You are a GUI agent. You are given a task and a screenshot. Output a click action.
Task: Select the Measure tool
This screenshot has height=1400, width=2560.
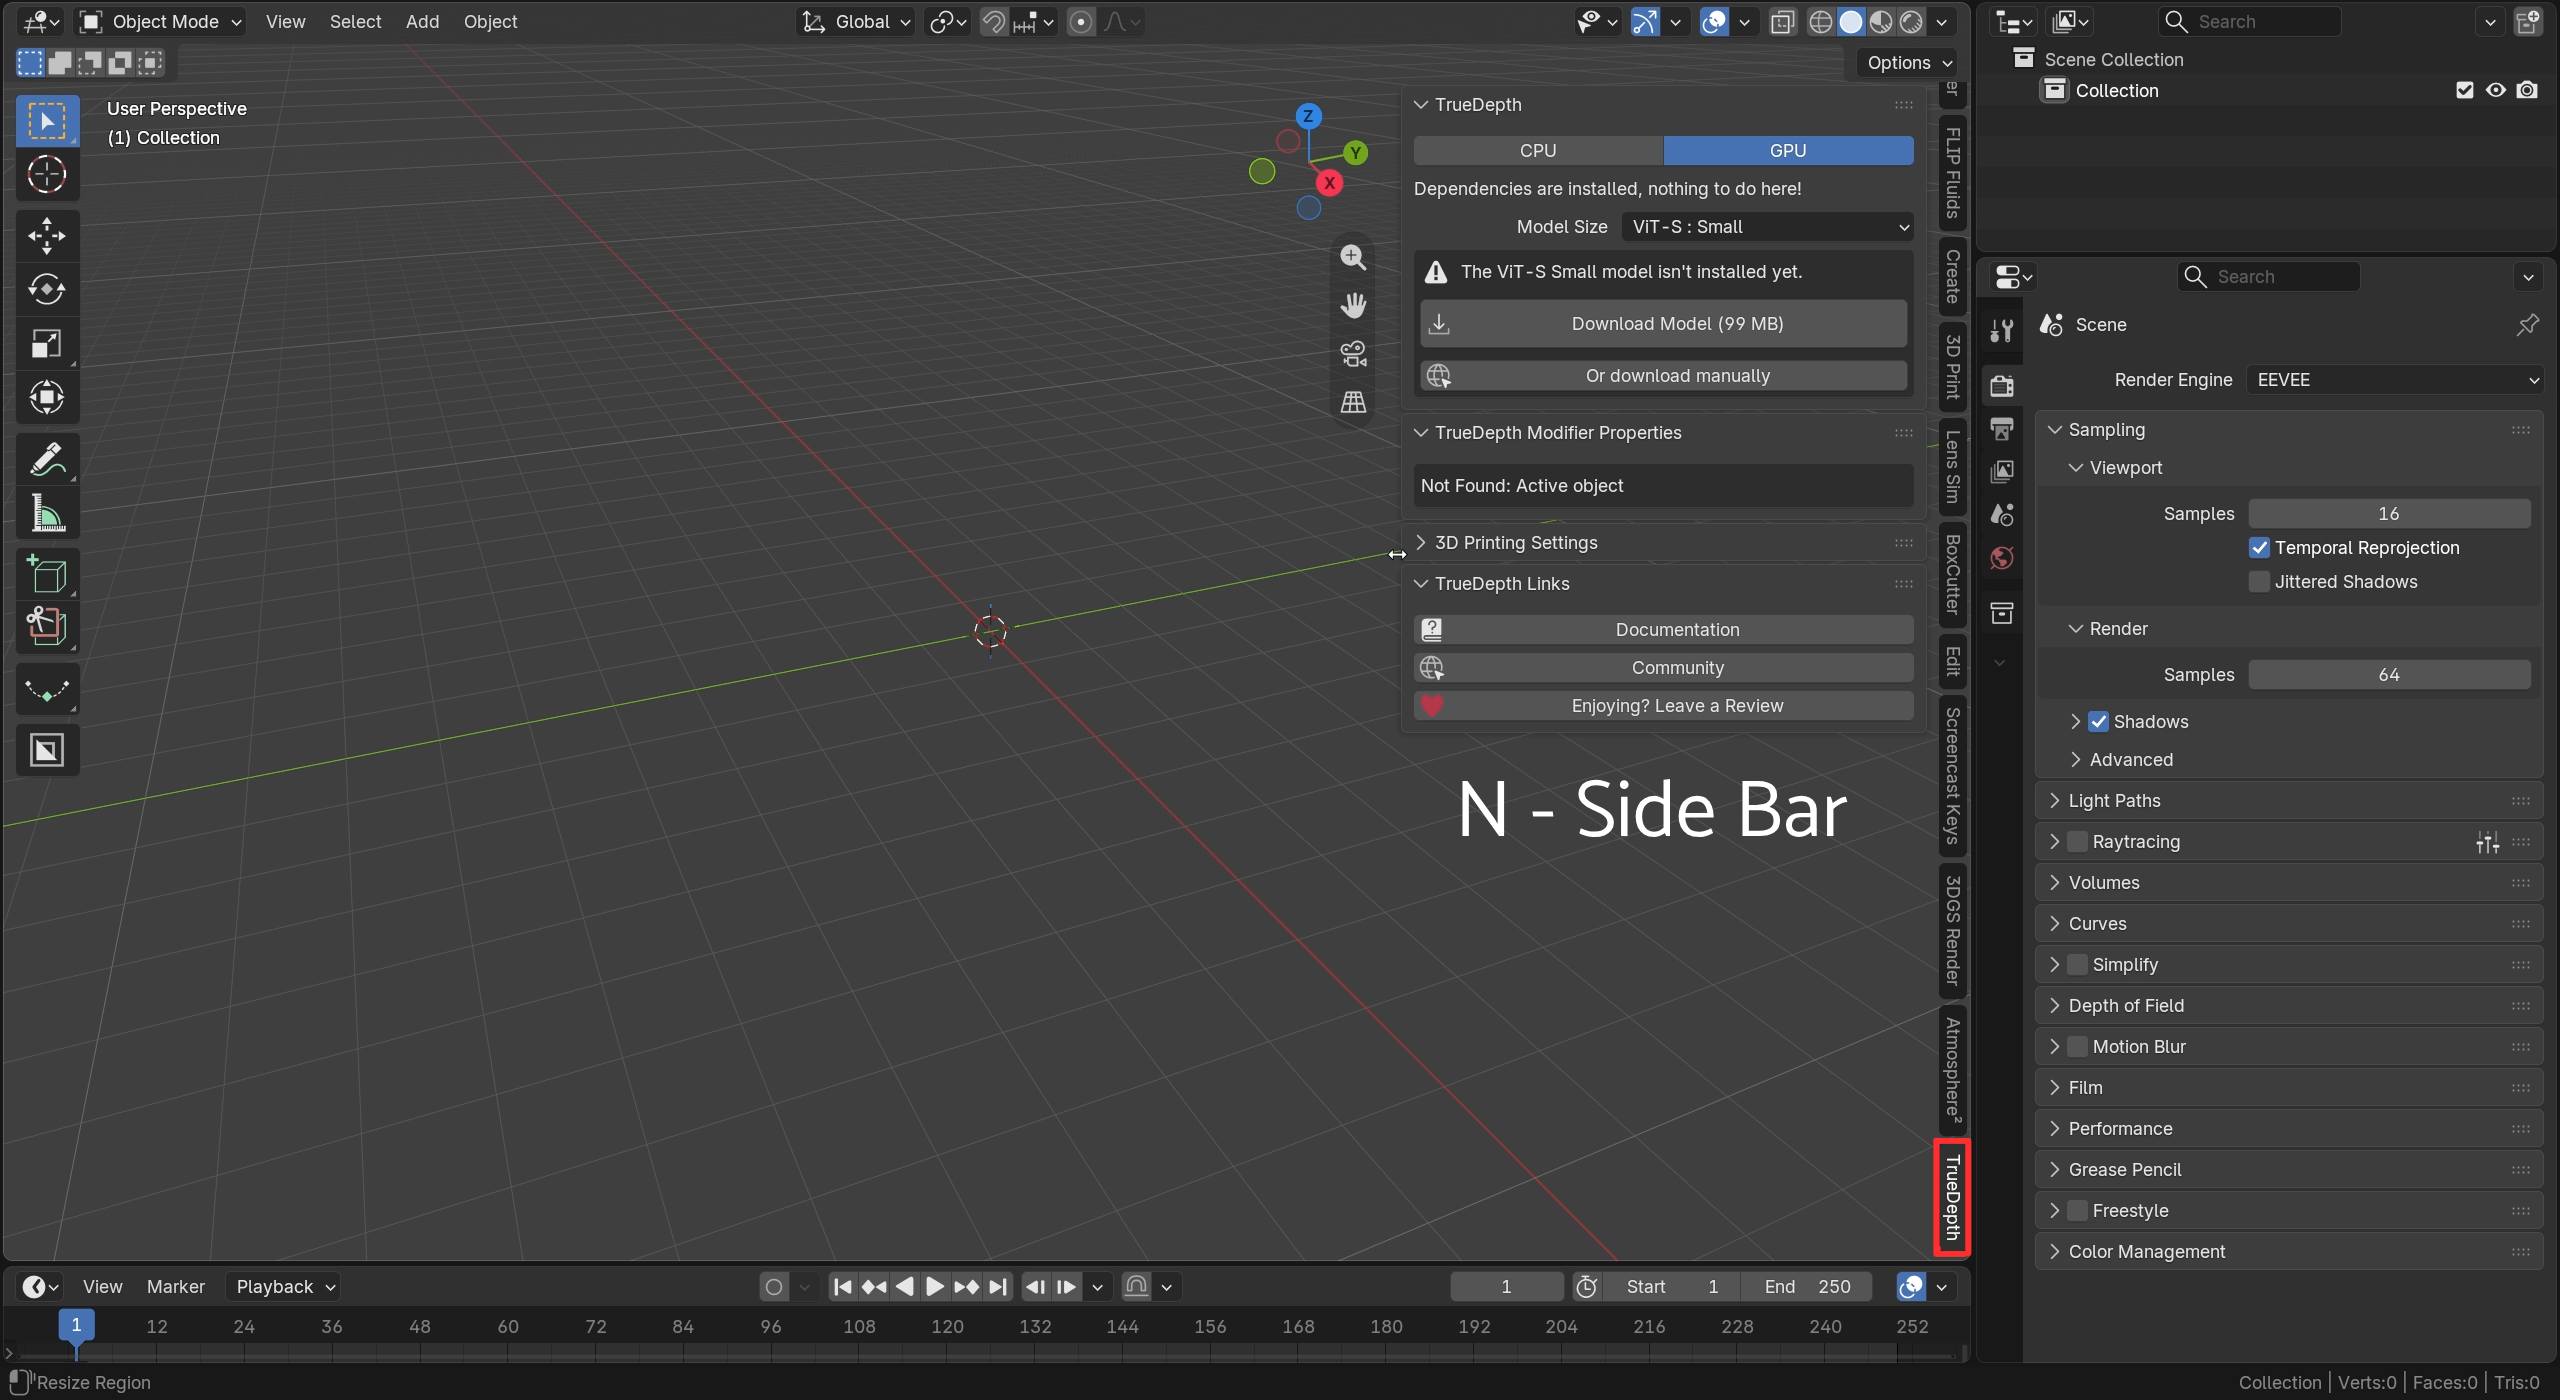[x=46, y=514]
